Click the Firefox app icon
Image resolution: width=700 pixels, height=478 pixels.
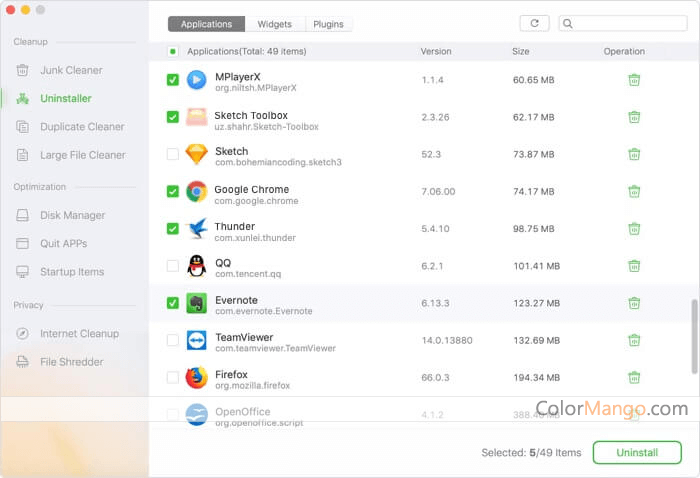[197, 377]
